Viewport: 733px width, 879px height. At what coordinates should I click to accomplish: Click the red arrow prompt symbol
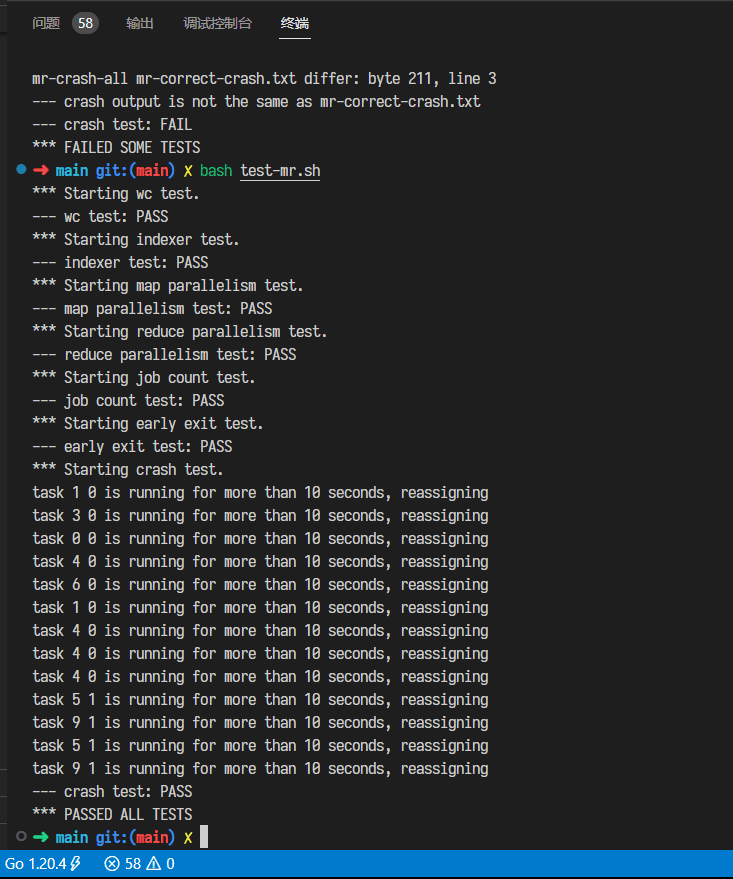click(40, 170)
